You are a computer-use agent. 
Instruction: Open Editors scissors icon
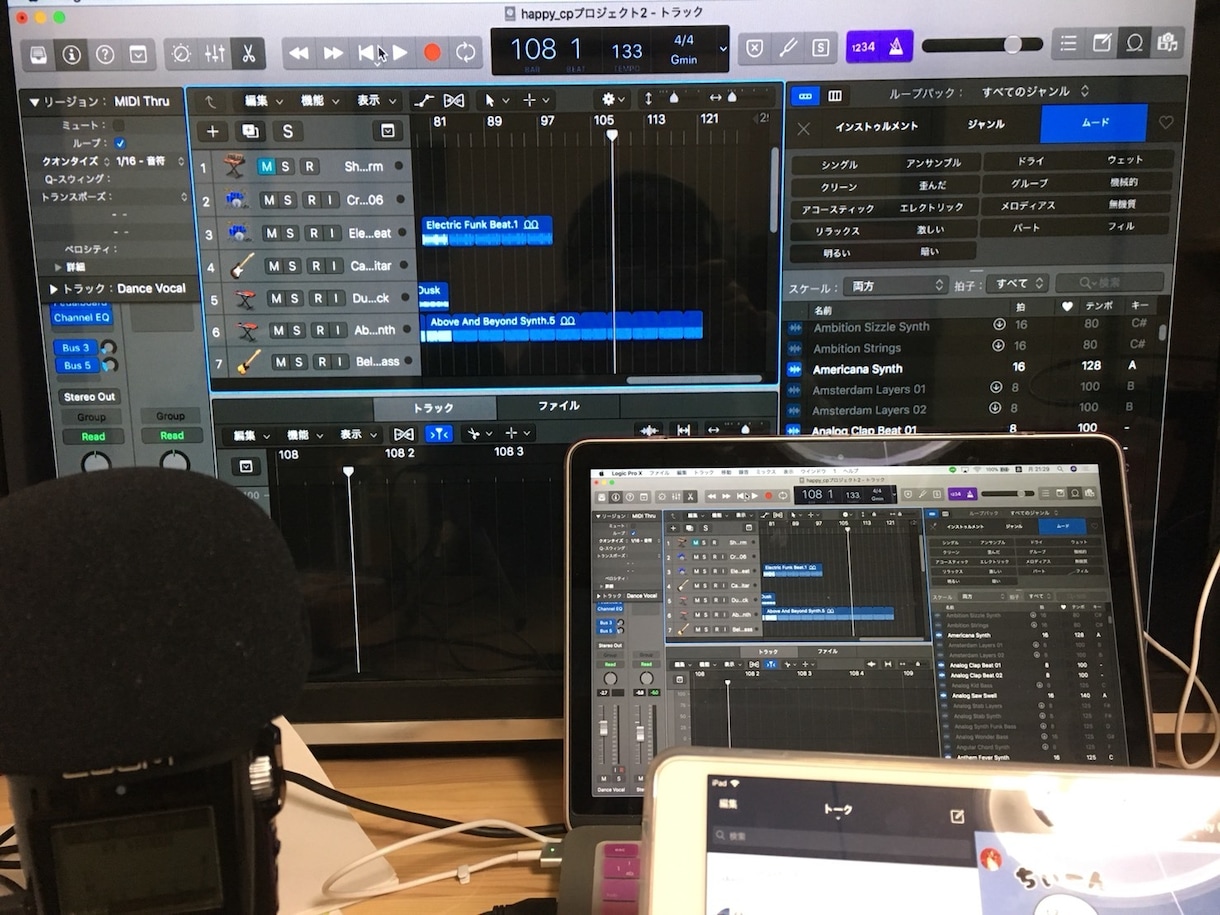click(248, 54)
